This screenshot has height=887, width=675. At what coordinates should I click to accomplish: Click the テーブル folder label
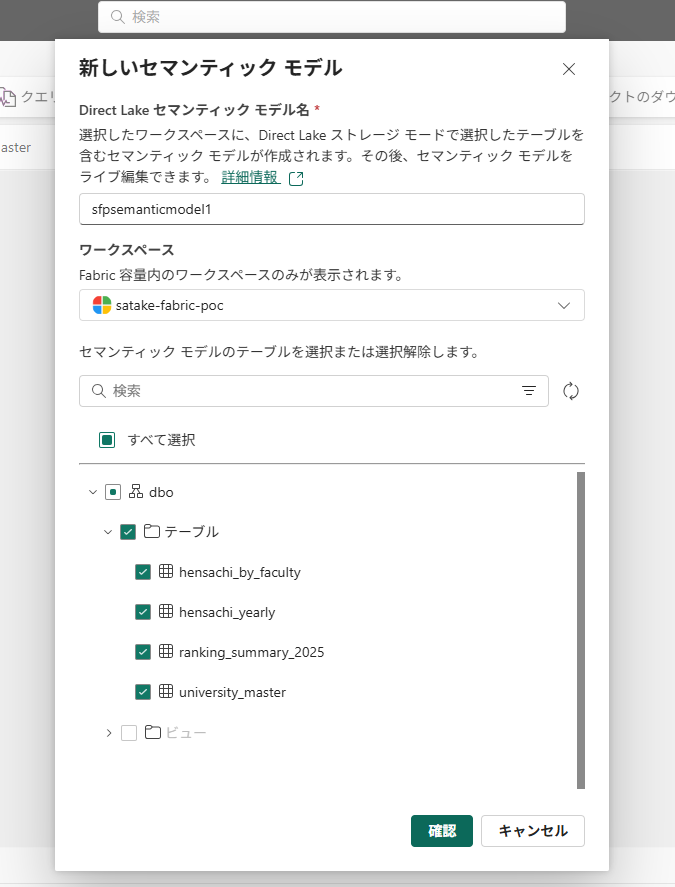(192, 532)
